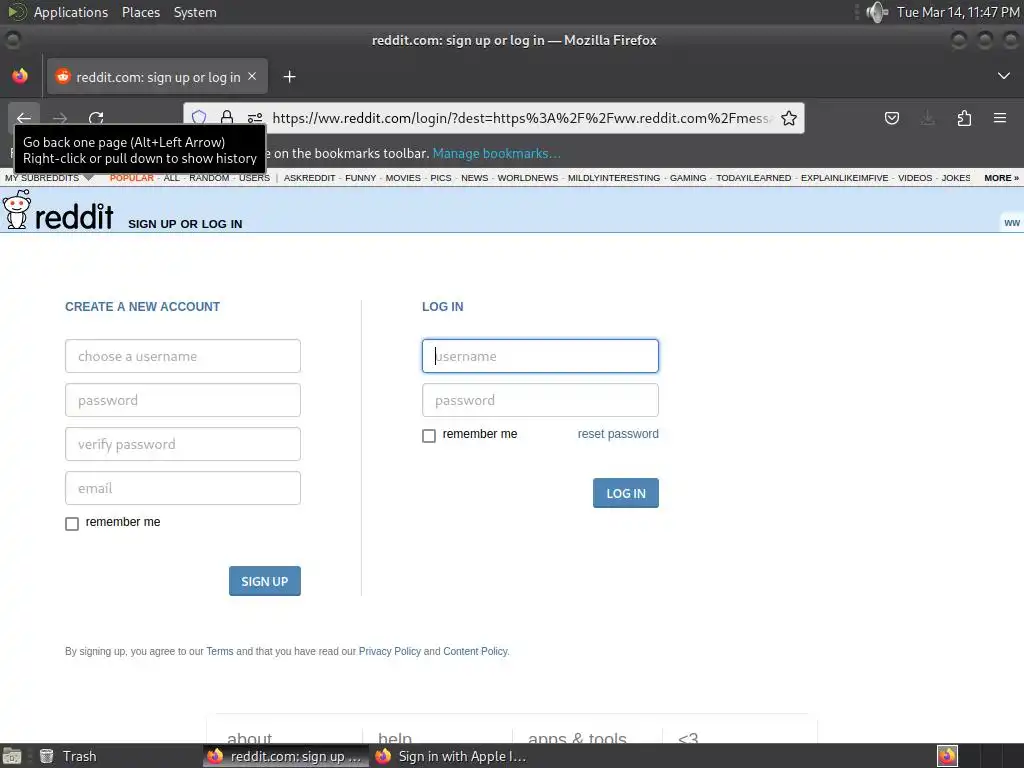Click the sign-up password field
Viewport: 1024px width, 768px height.
[183, 400]
